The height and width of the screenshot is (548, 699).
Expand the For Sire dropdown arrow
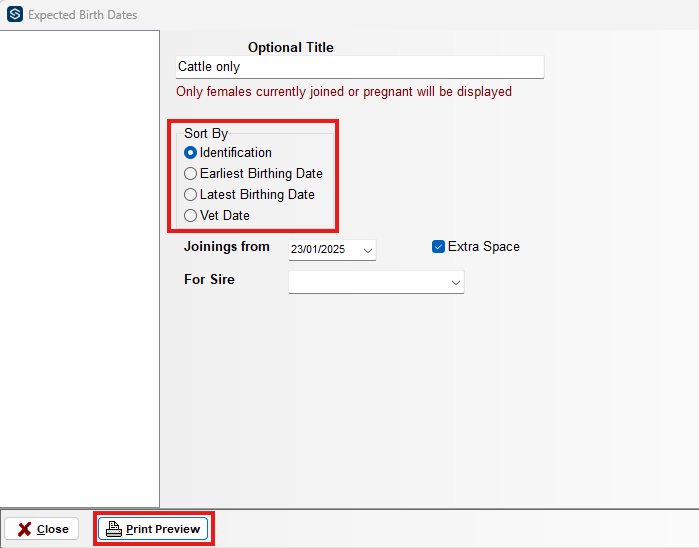click(456, 283)
